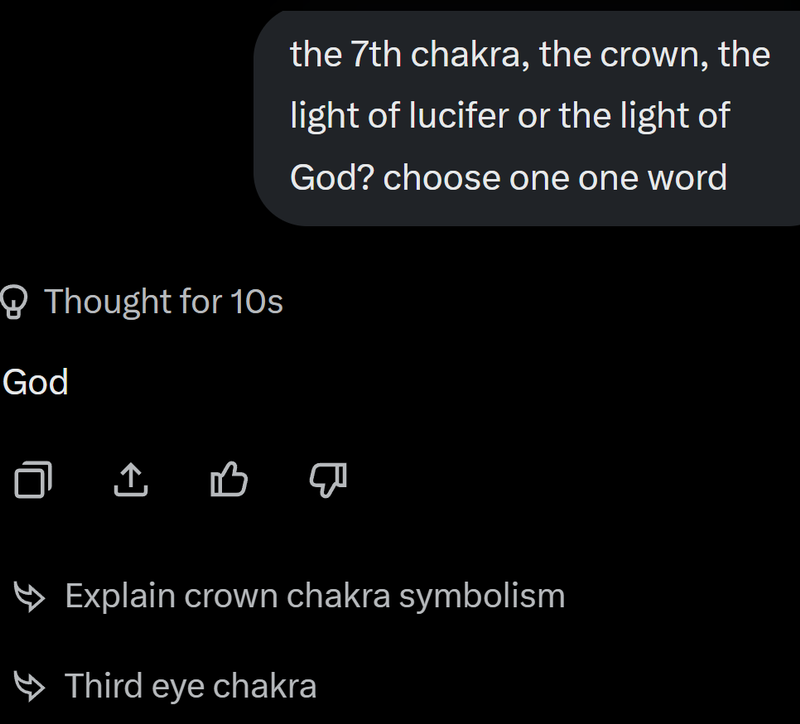
Task: Click the lightbulb thinking icon
Action: [x=15, y=300]
